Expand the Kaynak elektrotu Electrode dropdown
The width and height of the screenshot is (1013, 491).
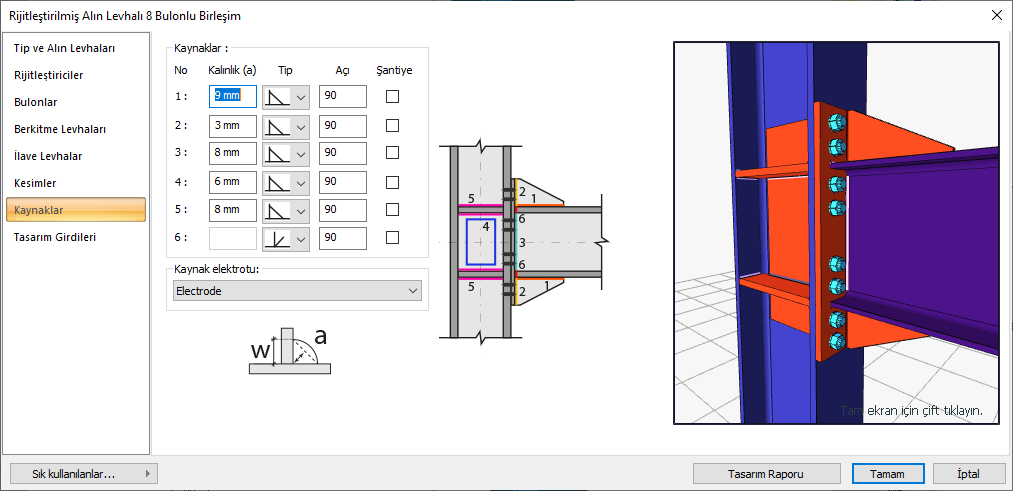[294, 291]
